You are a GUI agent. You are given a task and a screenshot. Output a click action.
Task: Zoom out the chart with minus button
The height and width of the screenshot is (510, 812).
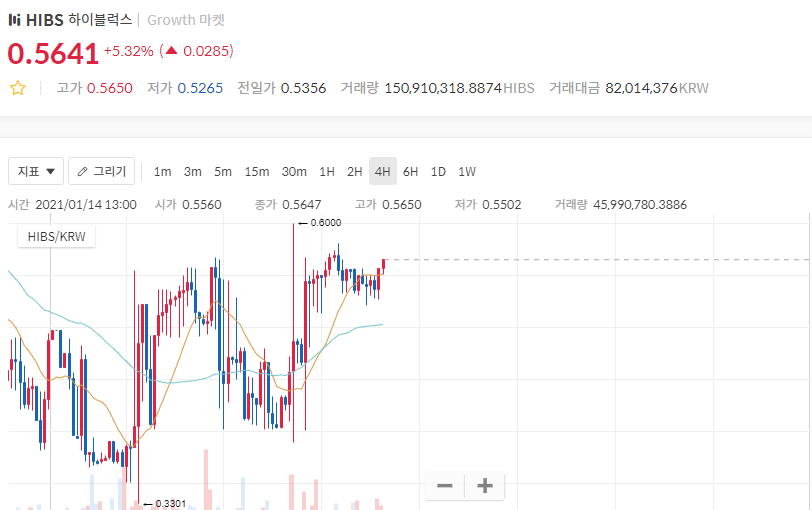pos(445,486)
